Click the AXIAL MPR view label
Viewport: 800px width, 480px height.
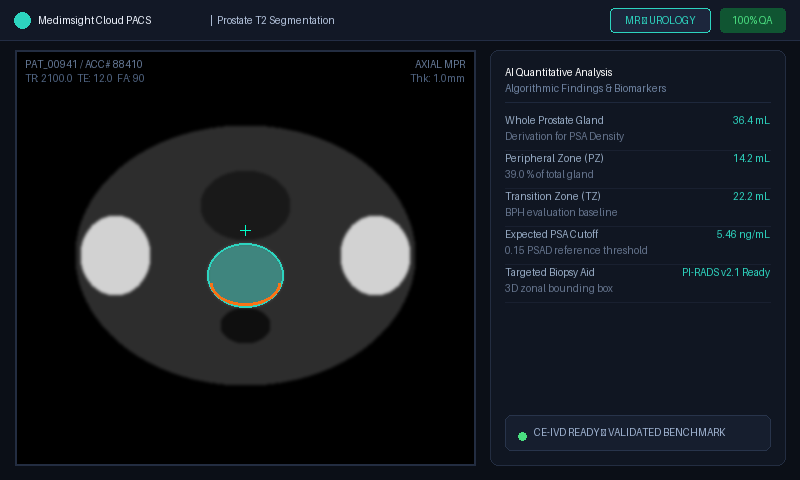coord(440,64)
